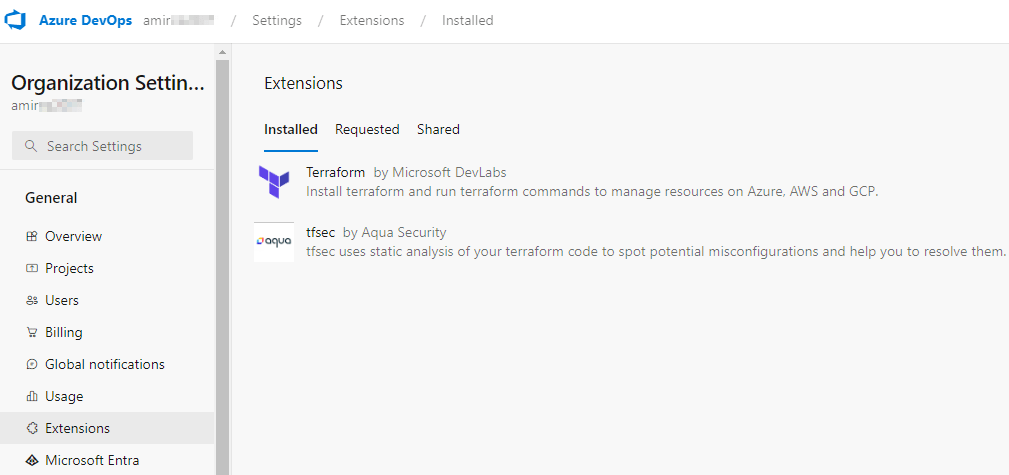This screenshot has height=475, width=1009.
Task: Open the Terraform extension title link
Action: click(x=335, y=172)
